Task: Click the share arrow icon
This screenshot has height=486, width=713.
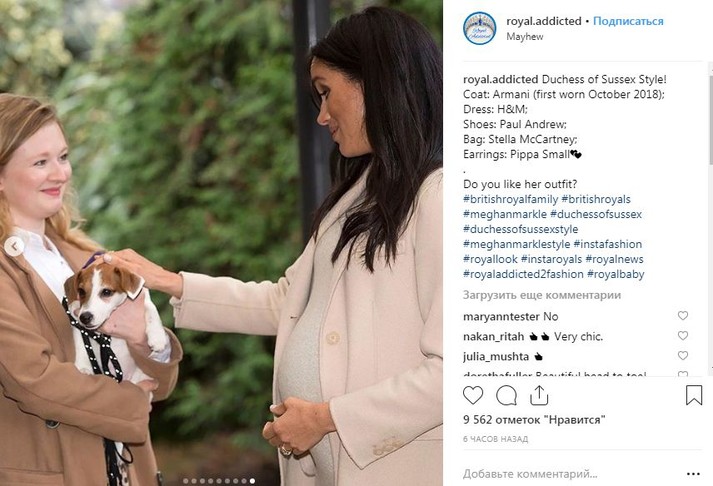Action: [x=539, y=395]
